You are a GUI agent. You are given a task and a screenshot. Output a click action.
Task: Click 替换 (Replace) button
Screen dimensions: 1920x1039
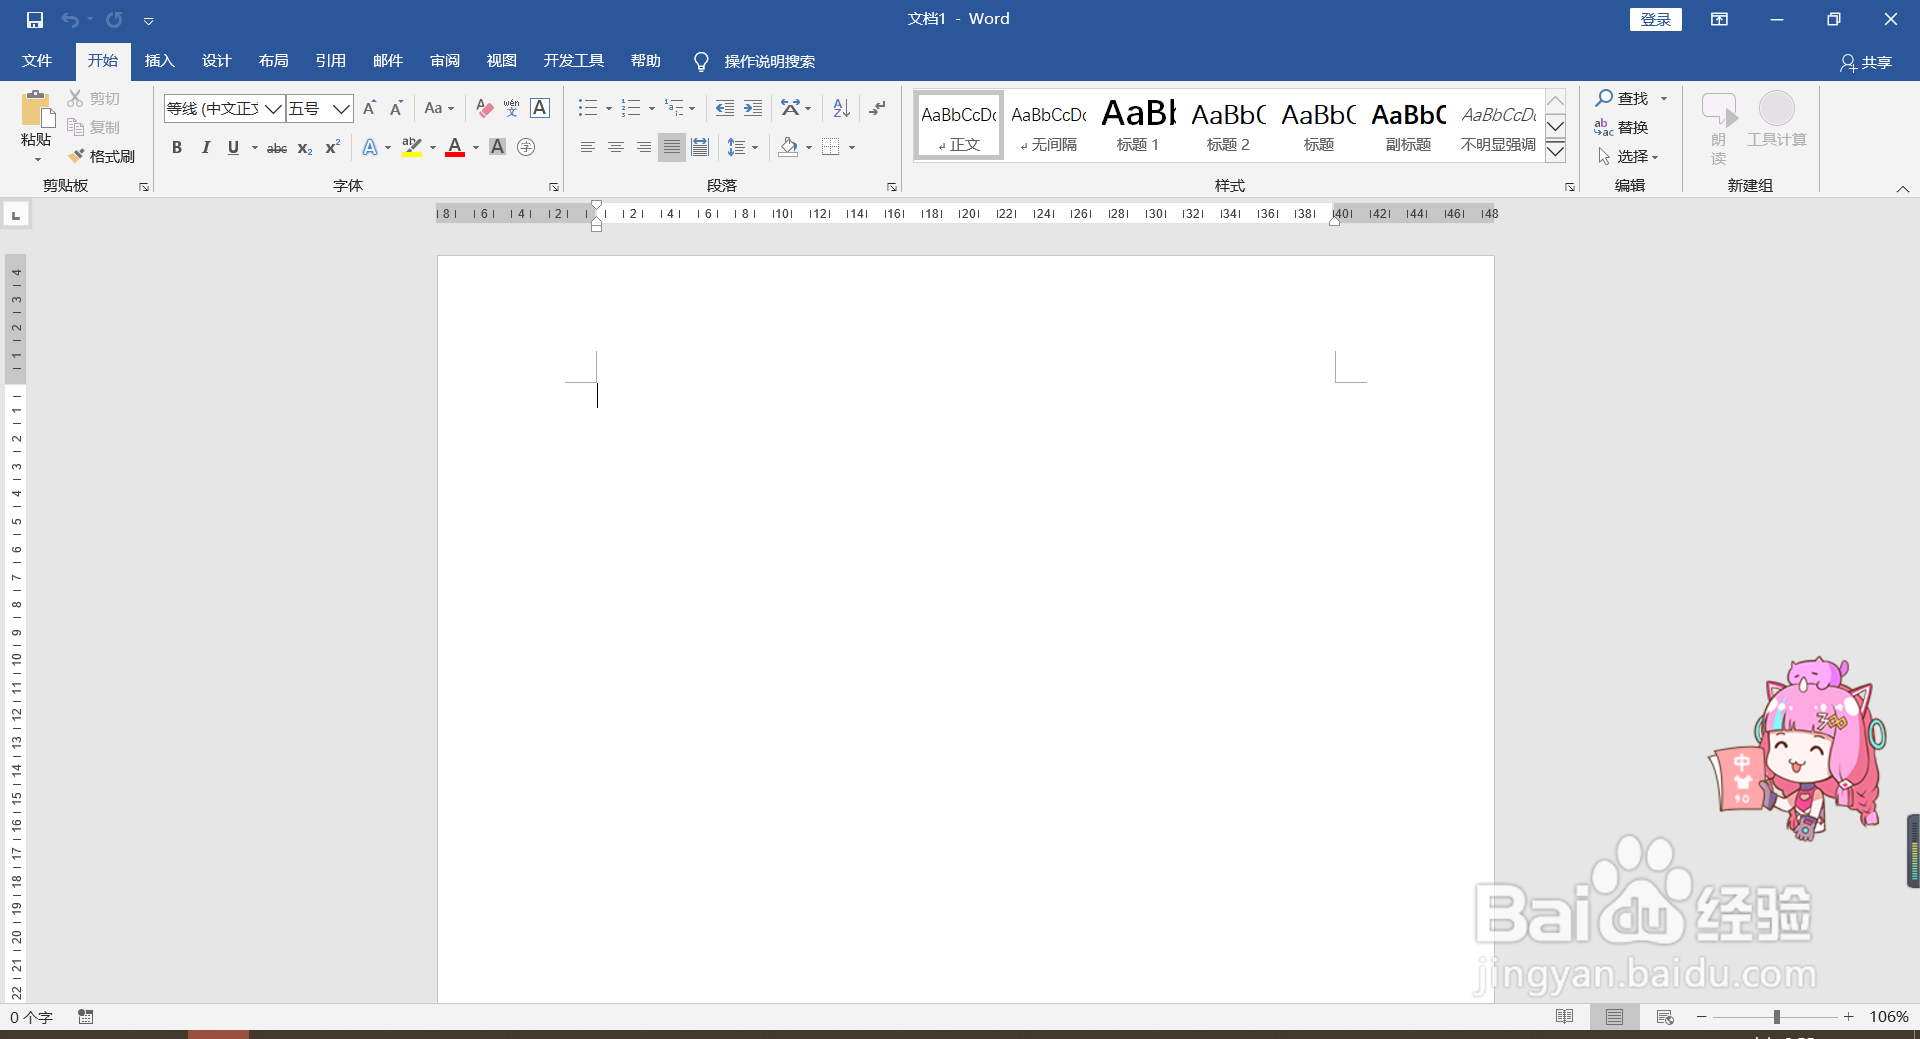(1622, 127)
